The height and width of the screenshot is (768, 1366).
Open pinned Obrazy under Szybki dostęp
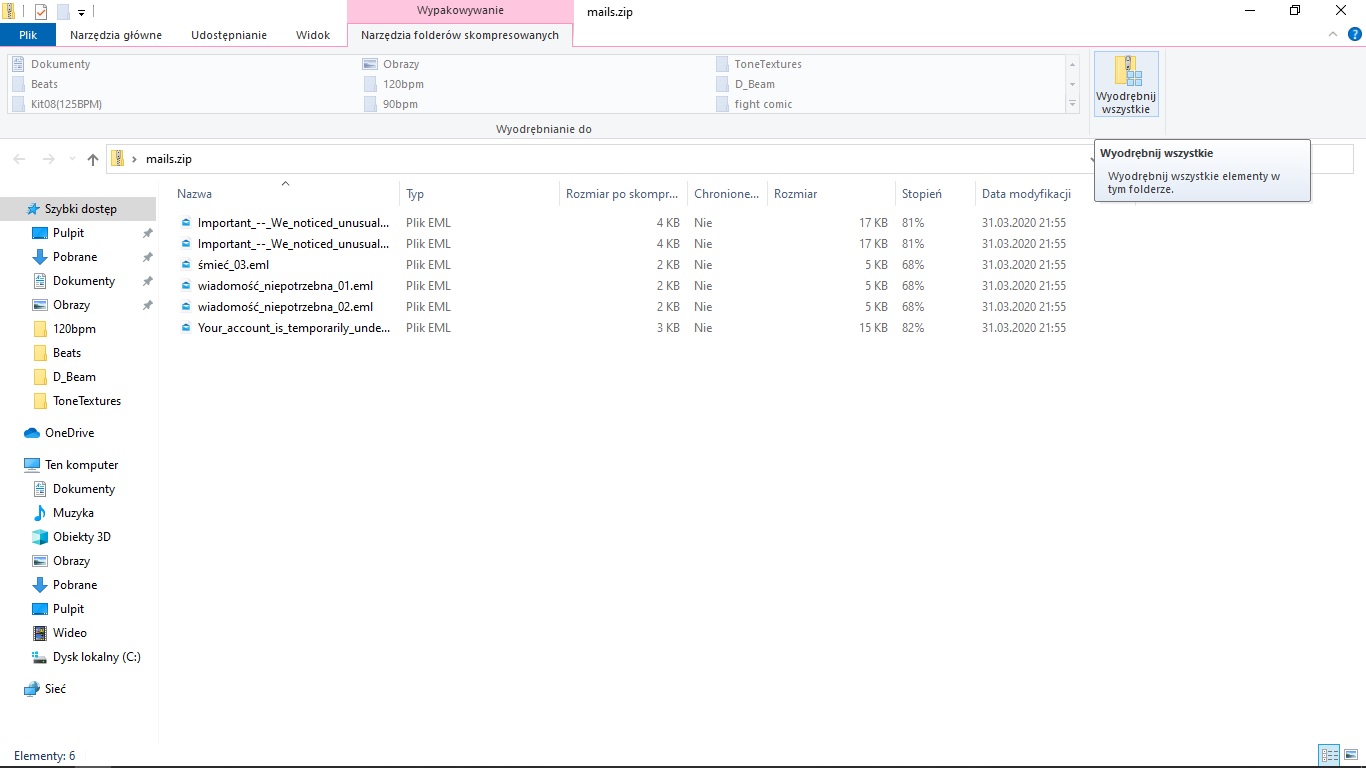71,305
